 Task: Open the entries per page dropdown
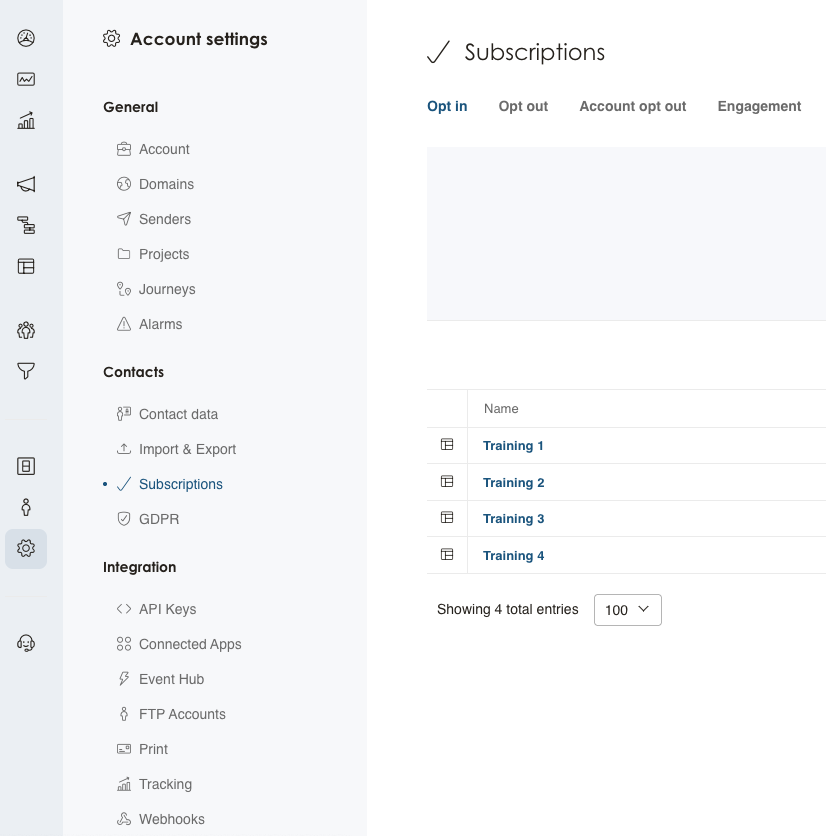pyautogui.click(x=627, y=610)
